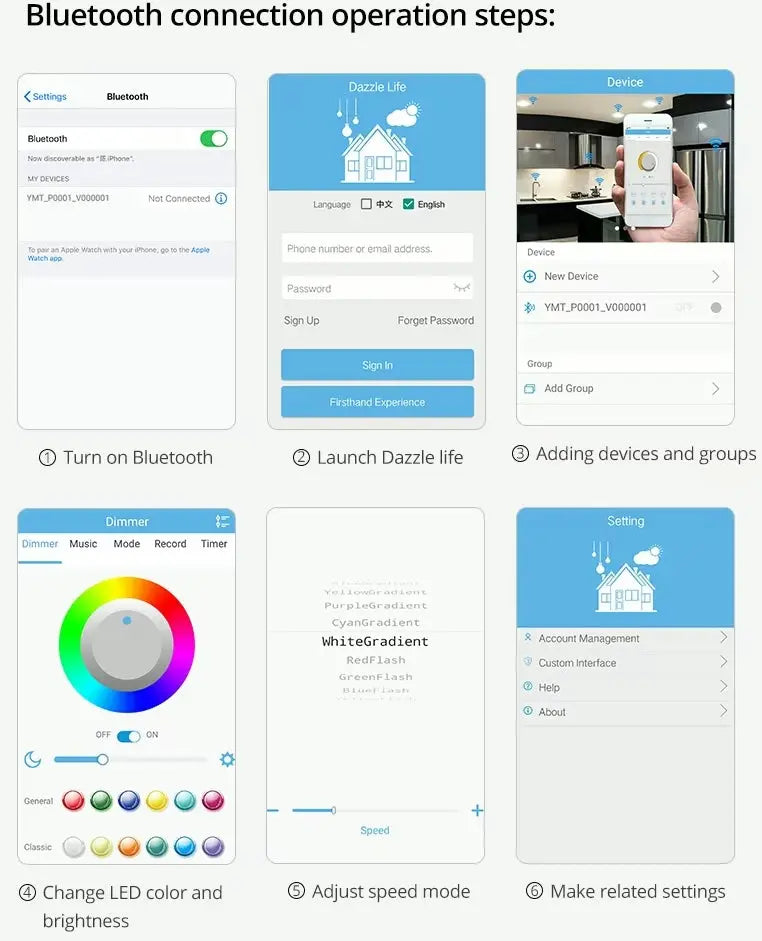The width and height of the screenshot is (762, 941).
Task: Expand the Custom Interface row arrow
Action: (723, 662)
